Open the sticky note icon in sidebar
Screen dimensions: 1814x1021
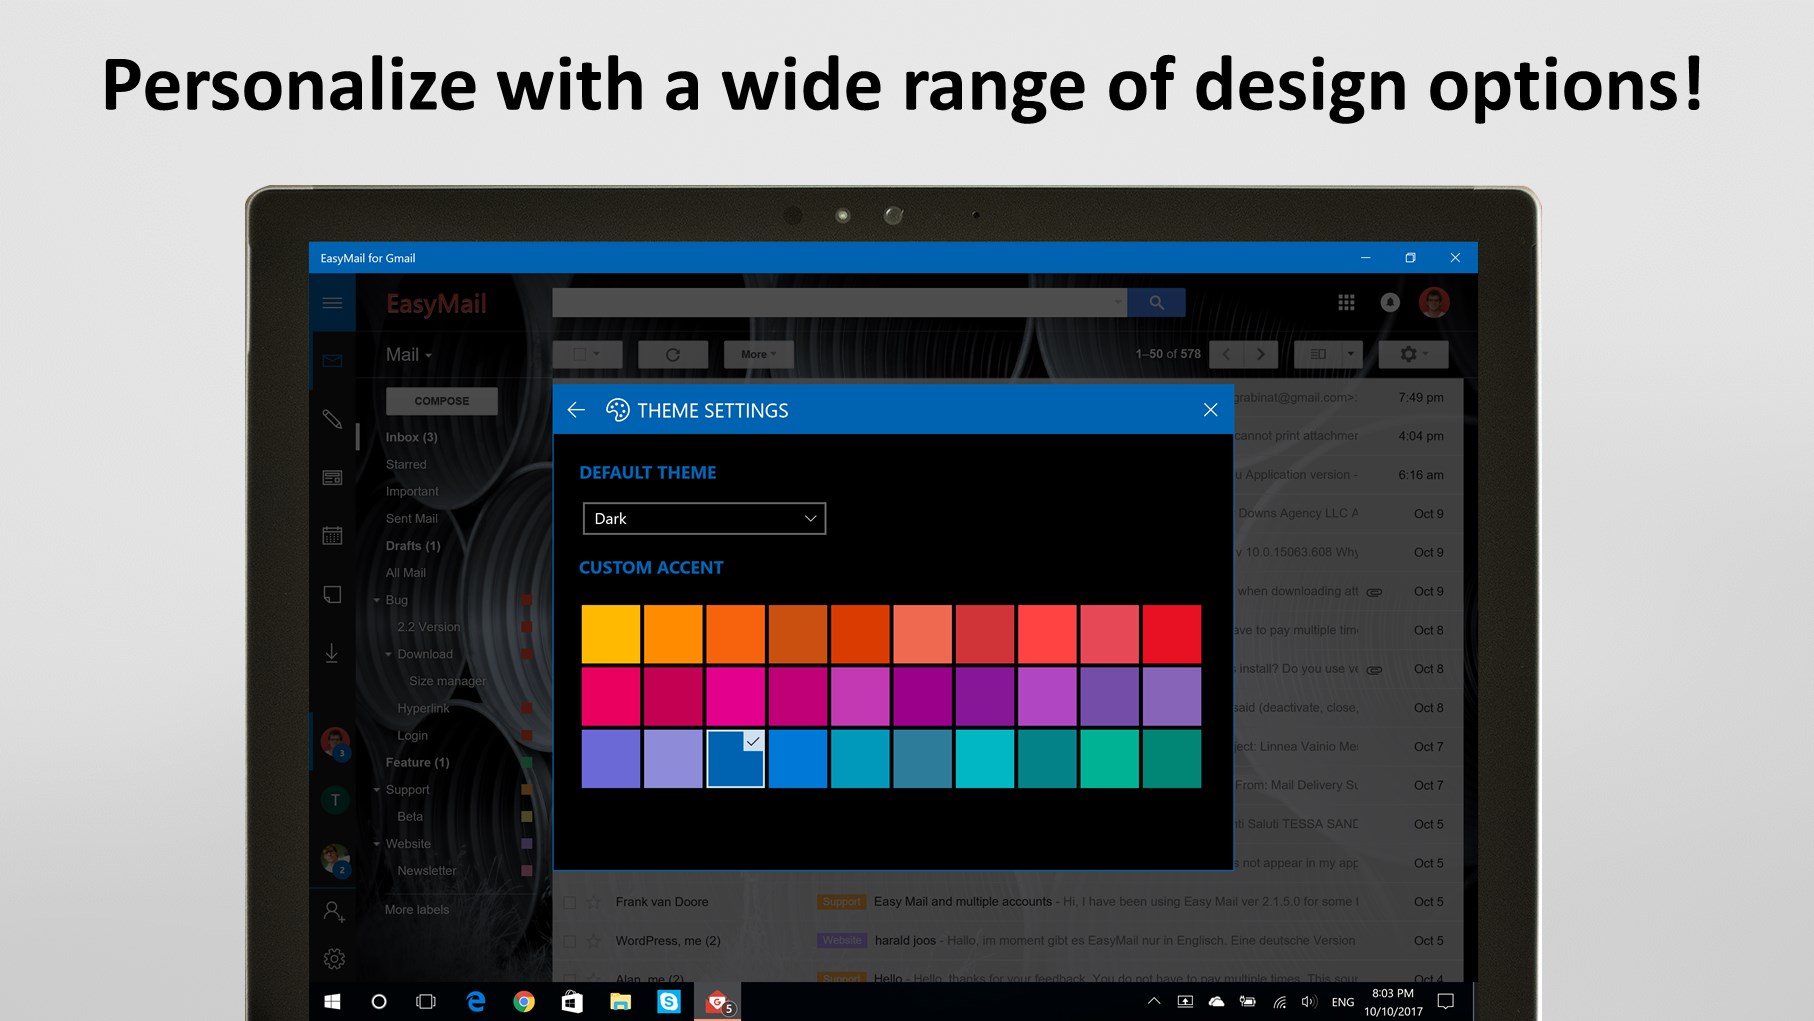pos(332,594)
